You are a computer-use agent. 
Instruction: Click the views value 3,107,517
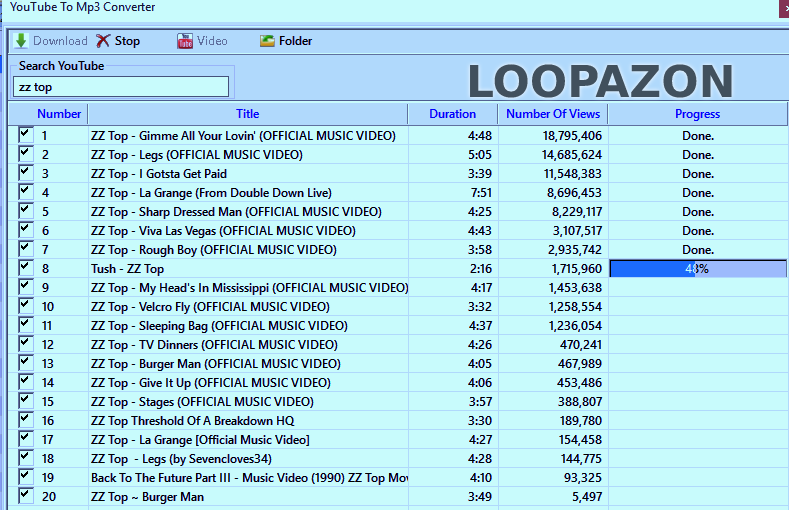[x=577, y=231]
